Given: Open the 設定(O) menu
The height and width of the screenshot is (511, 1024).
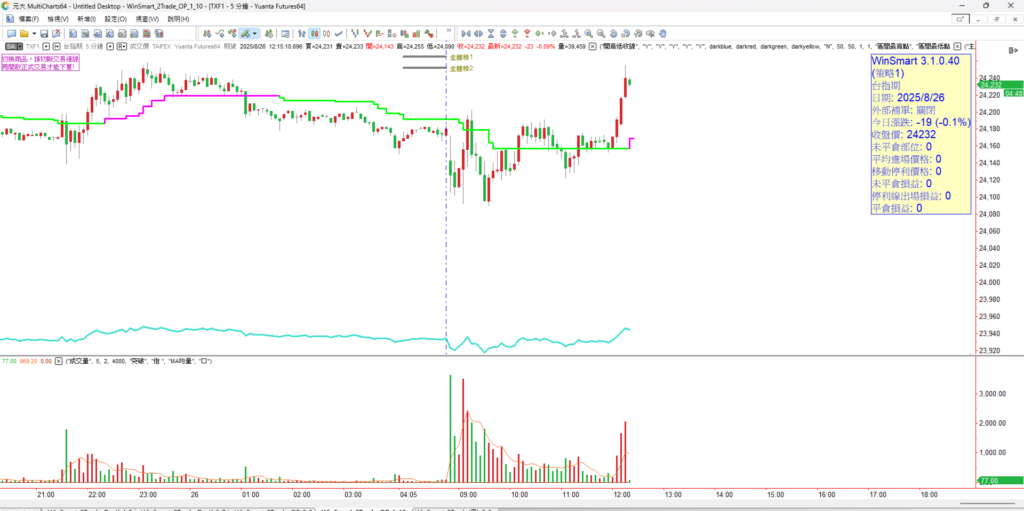Looking at the screenshot, I should tap(116, 19).
